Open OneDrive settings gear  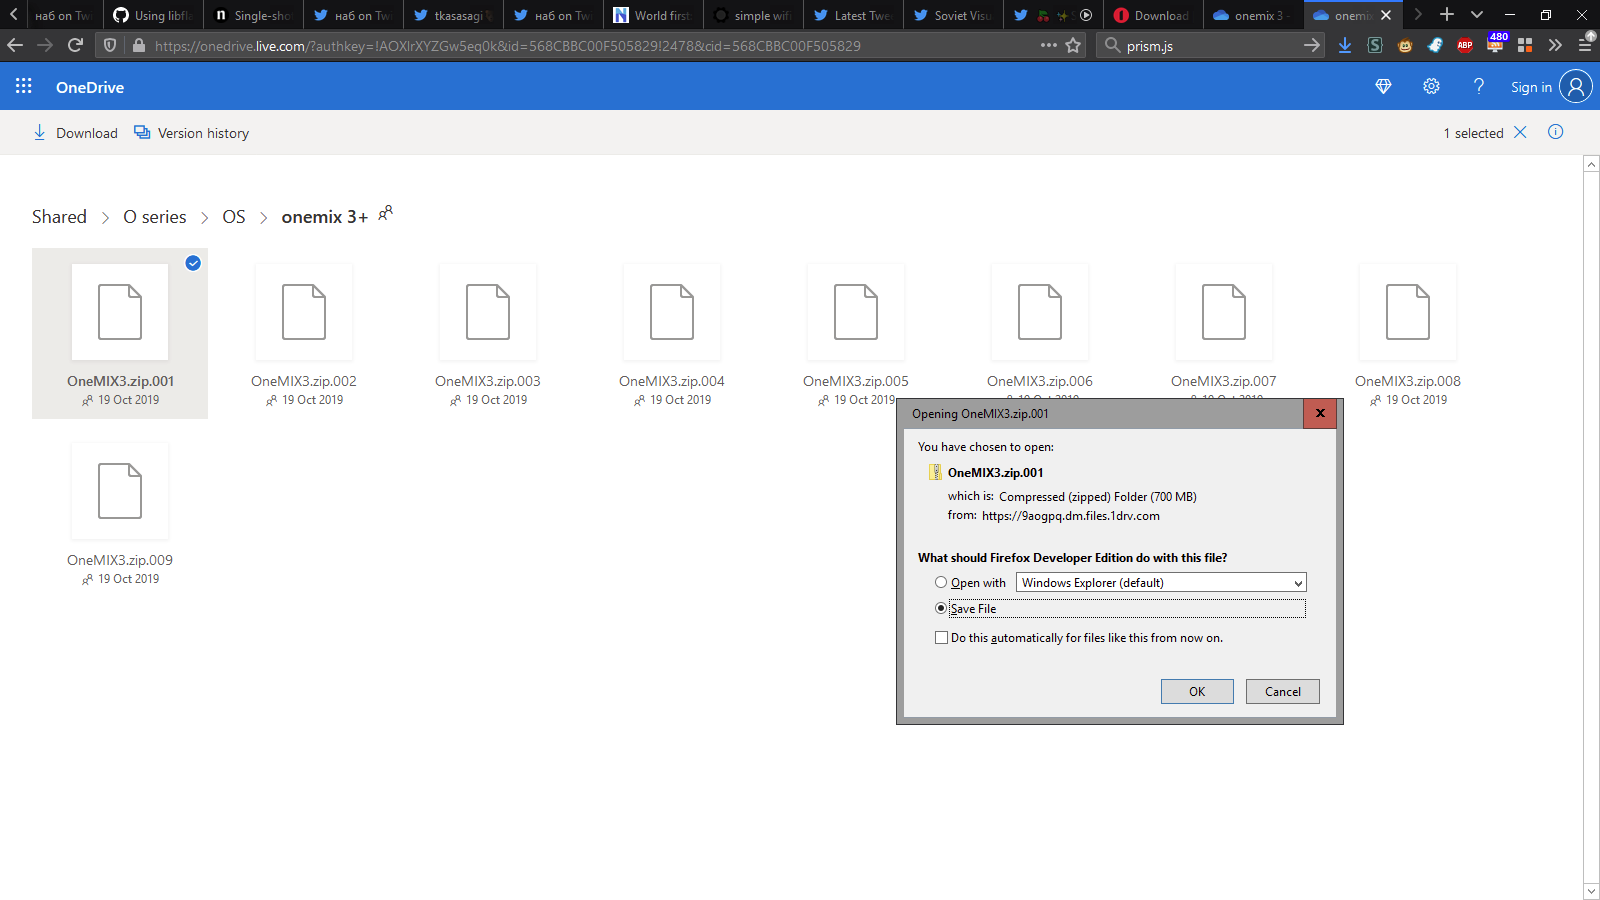(1431, 87)
